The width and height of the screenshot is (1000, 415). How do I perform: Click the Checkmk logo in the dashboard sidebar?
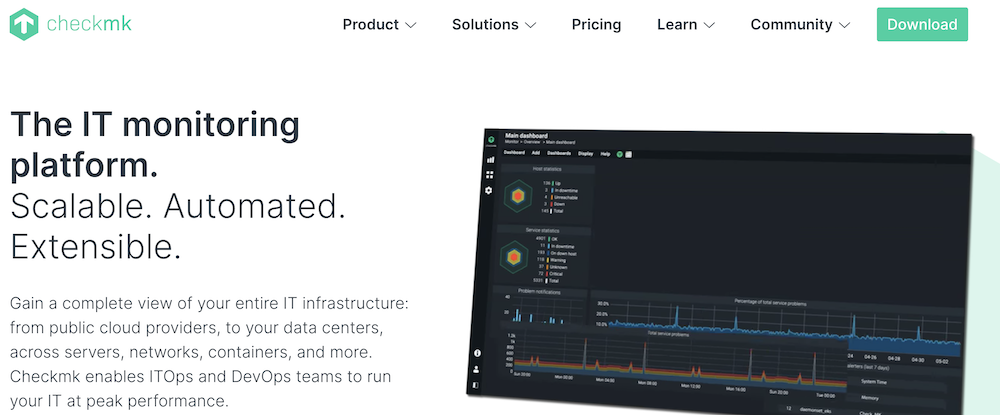[x=491, y=140]
